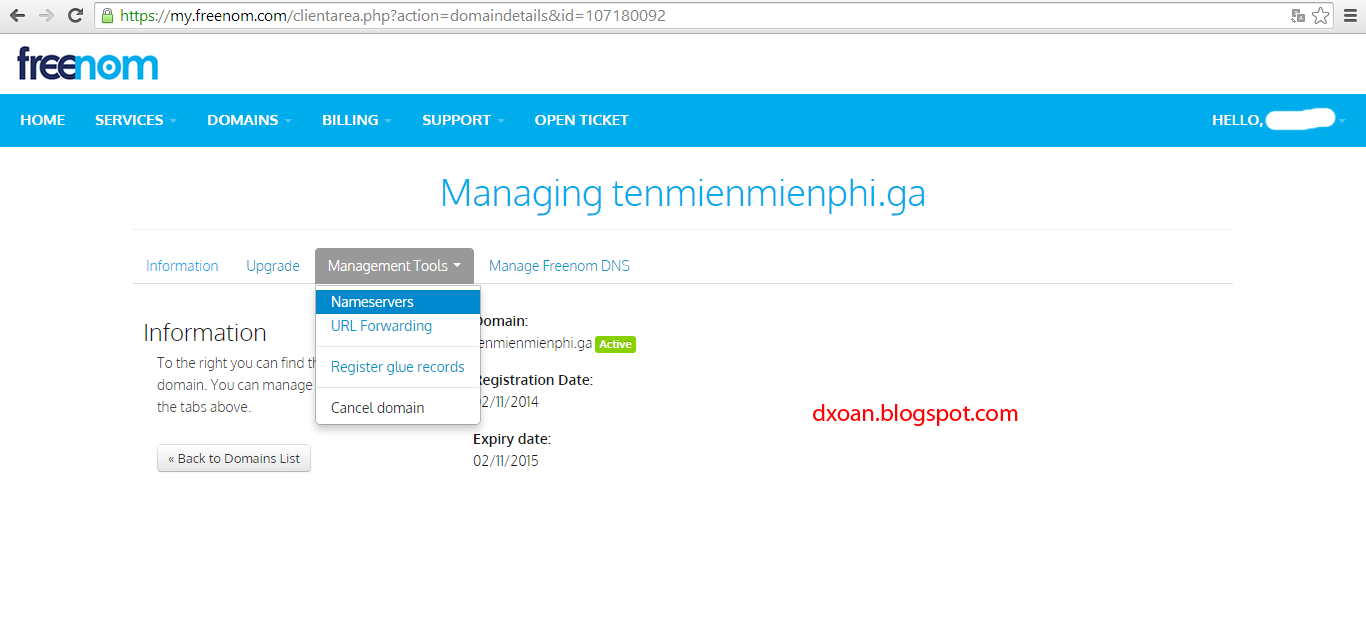The height and width of the screenshot is (627, 1366).
Task: Expand the SERVICES dropdown menu
Action: point(136,120)
